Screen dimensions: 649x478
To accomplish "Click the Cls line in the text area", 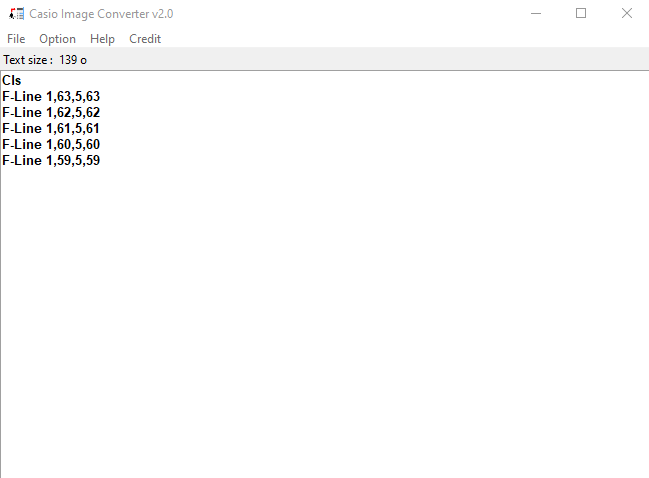I will (x=12, y=80).
